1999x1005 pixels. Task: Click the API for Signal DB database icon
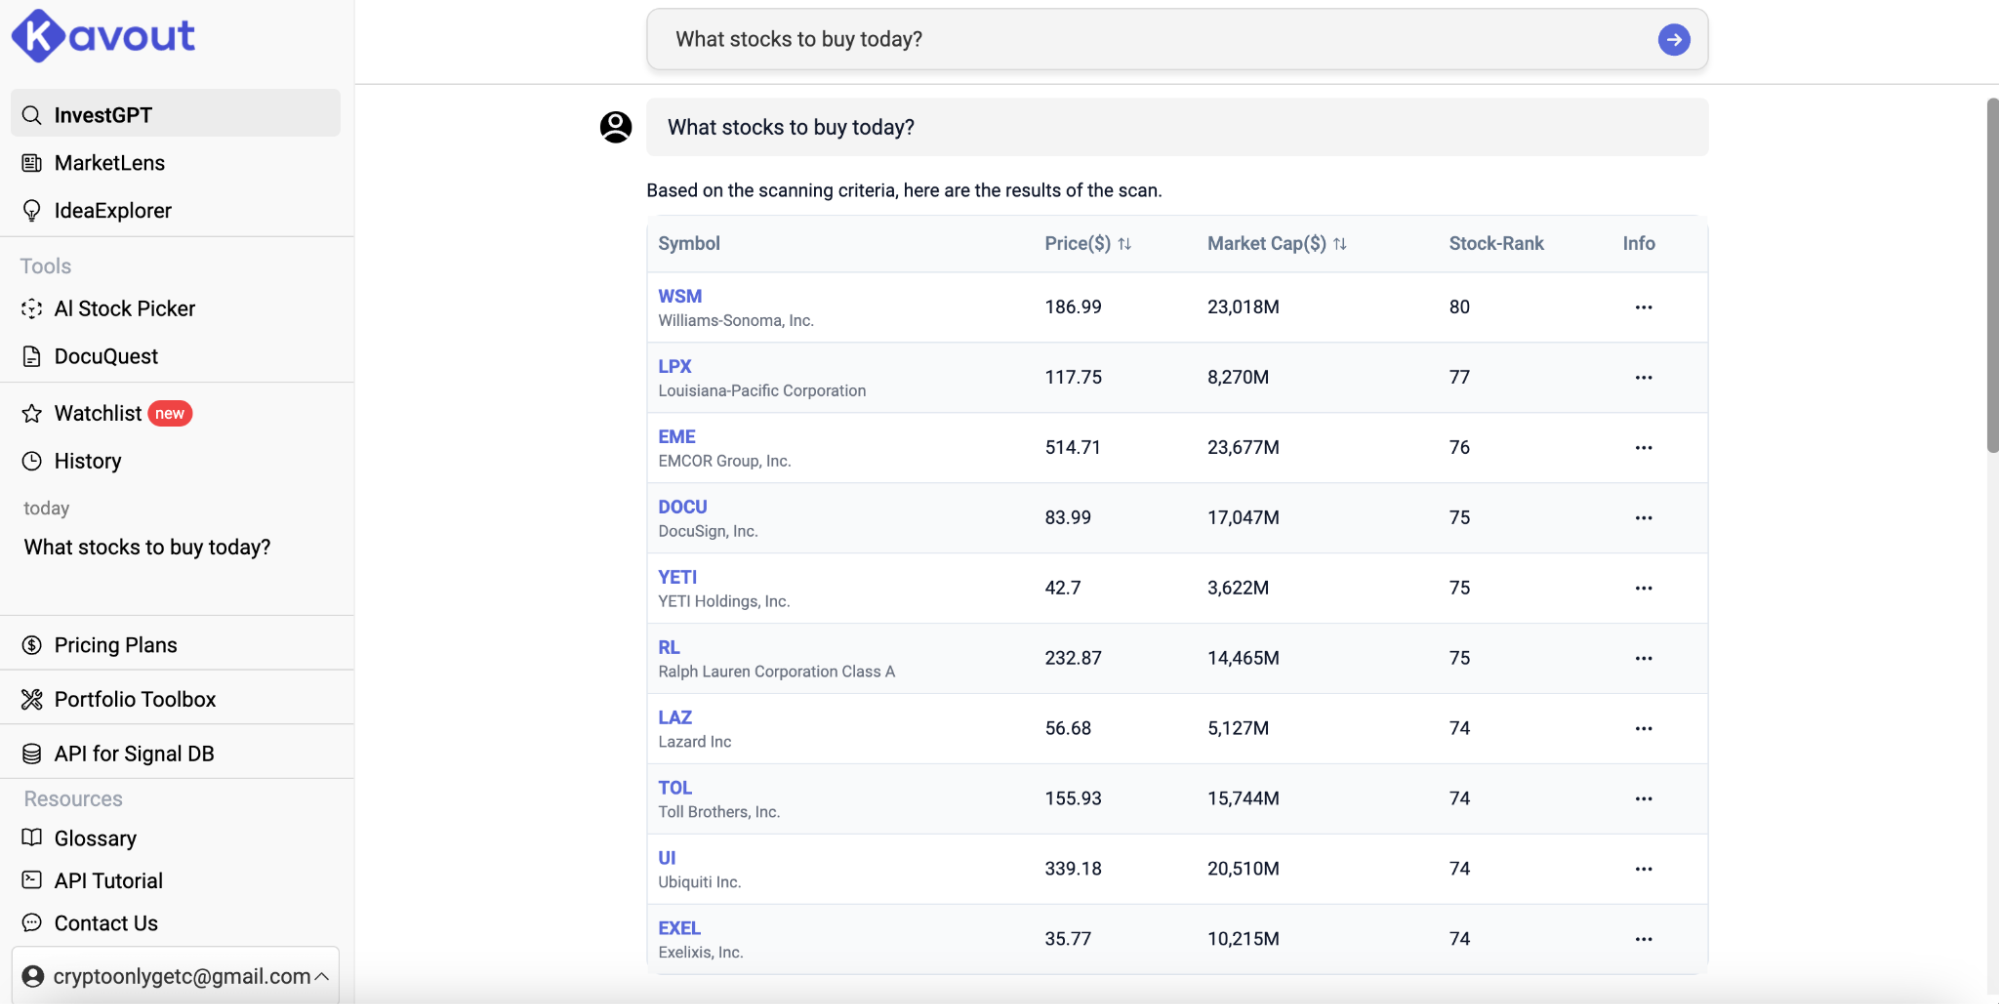32,754
